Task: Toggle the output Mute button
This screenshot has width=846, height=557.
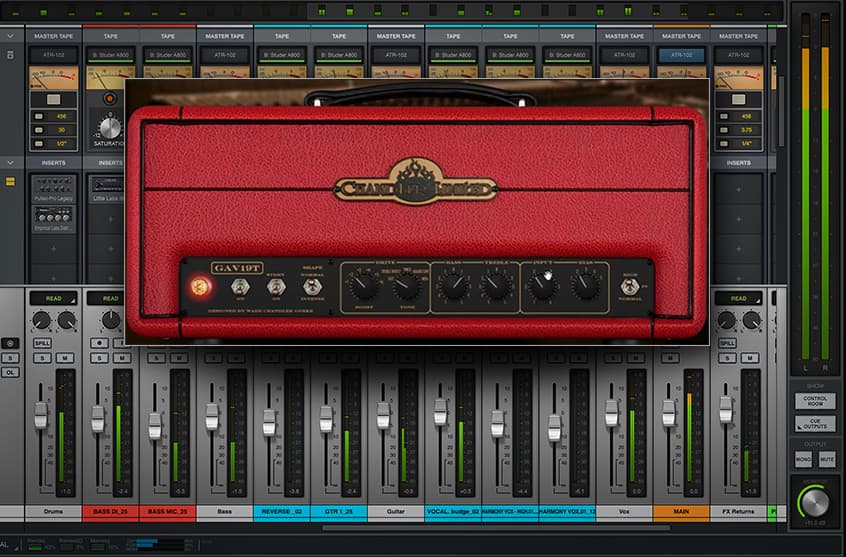Action: (827, 459)
